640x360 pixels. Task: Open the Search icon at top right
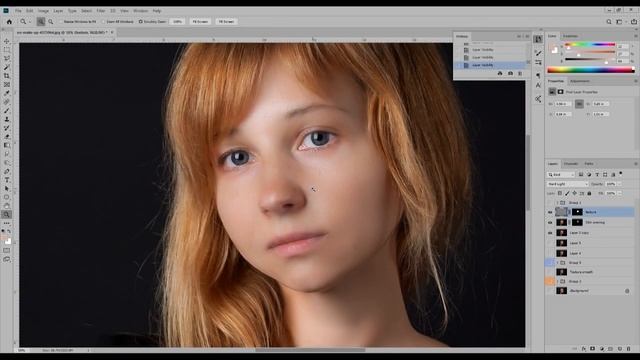pyautogui.click(x=609, y=22)
